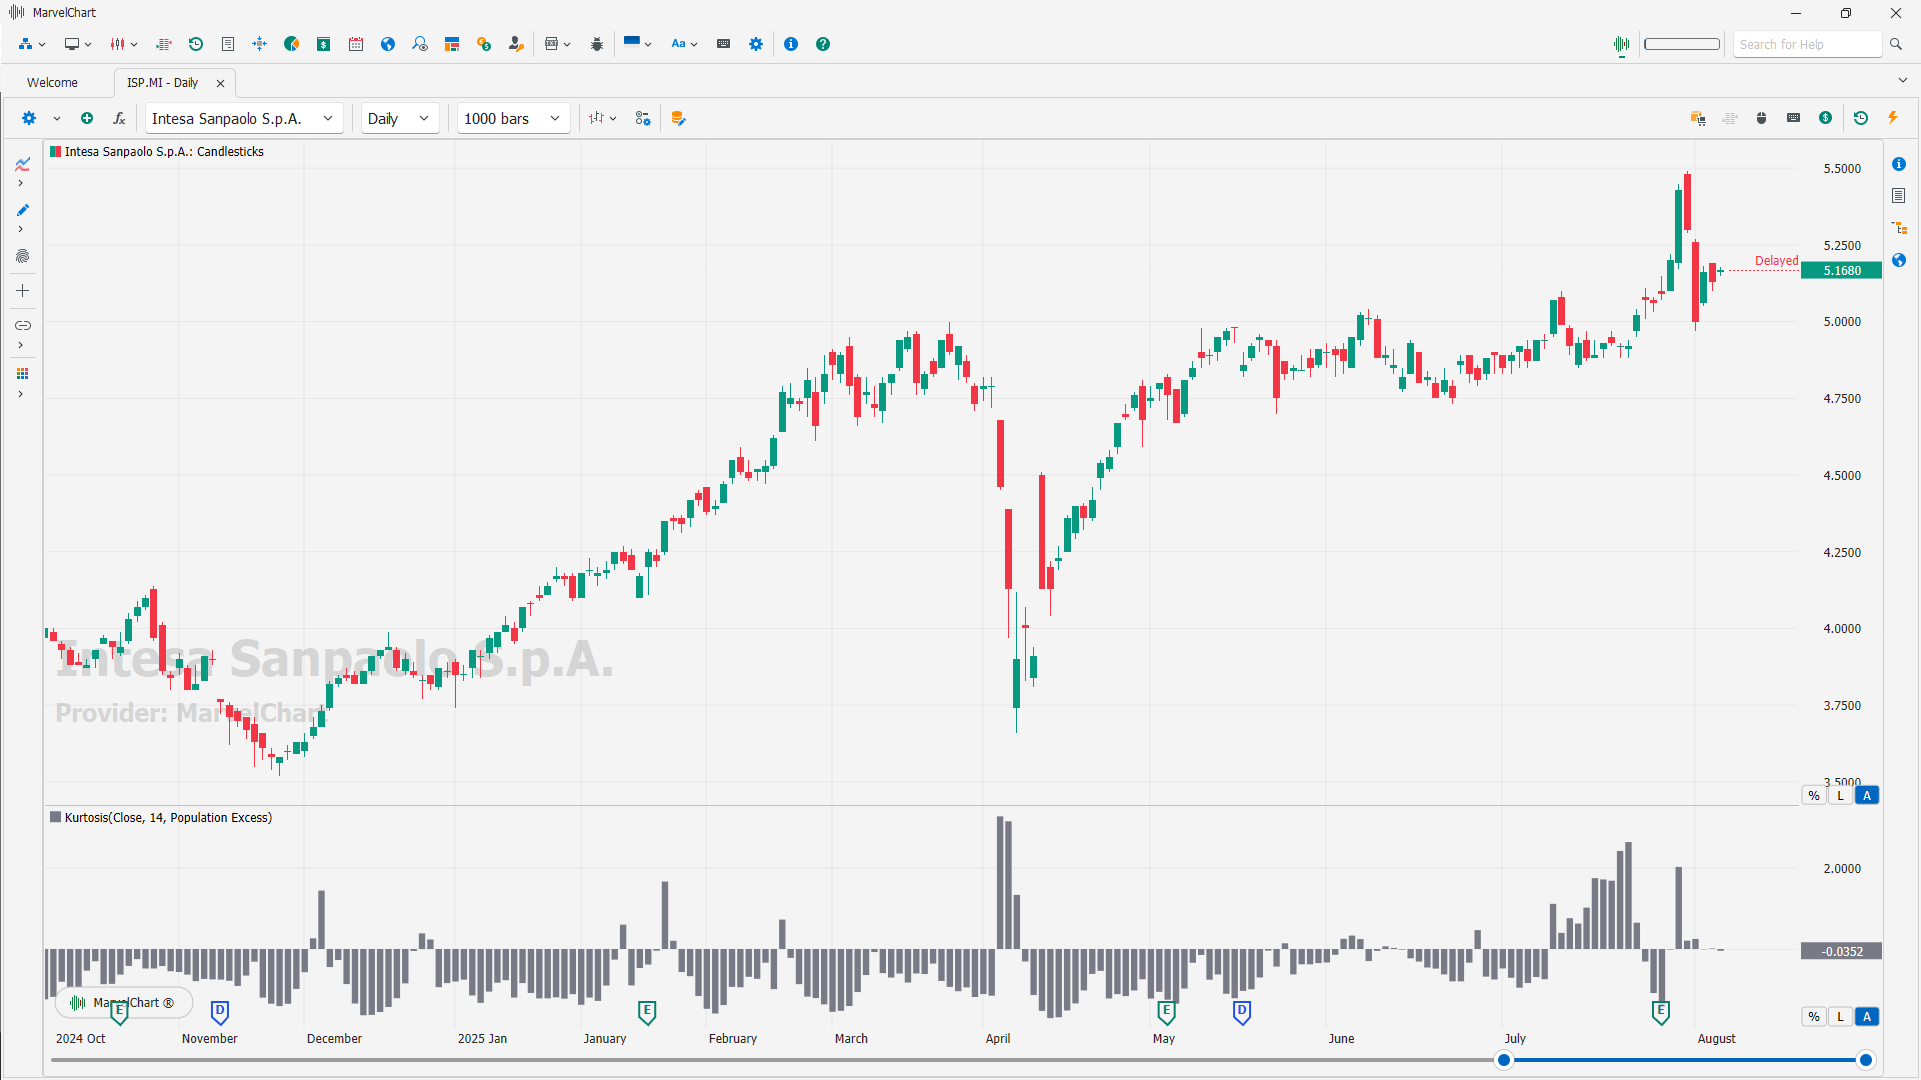The image size is (1921, 1080).
Task: Click the mouse icon in chart toolbar
Action: tap(1762, 118)
